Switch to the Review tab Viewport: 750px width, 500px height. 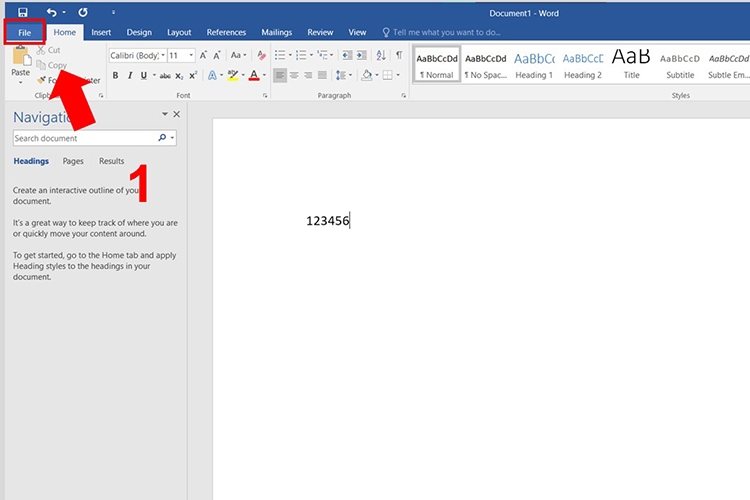(x=320, y=32)
